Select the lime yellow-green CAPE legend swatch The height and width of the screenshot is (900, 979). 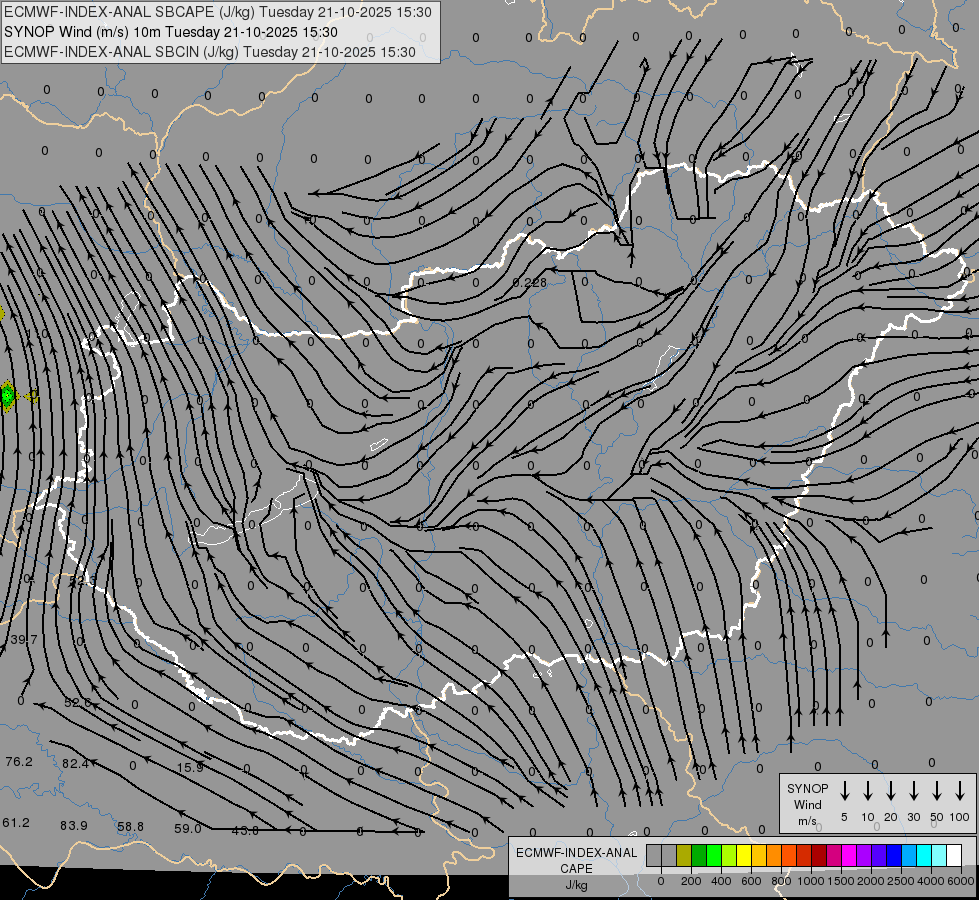click(x=729, y=855)
